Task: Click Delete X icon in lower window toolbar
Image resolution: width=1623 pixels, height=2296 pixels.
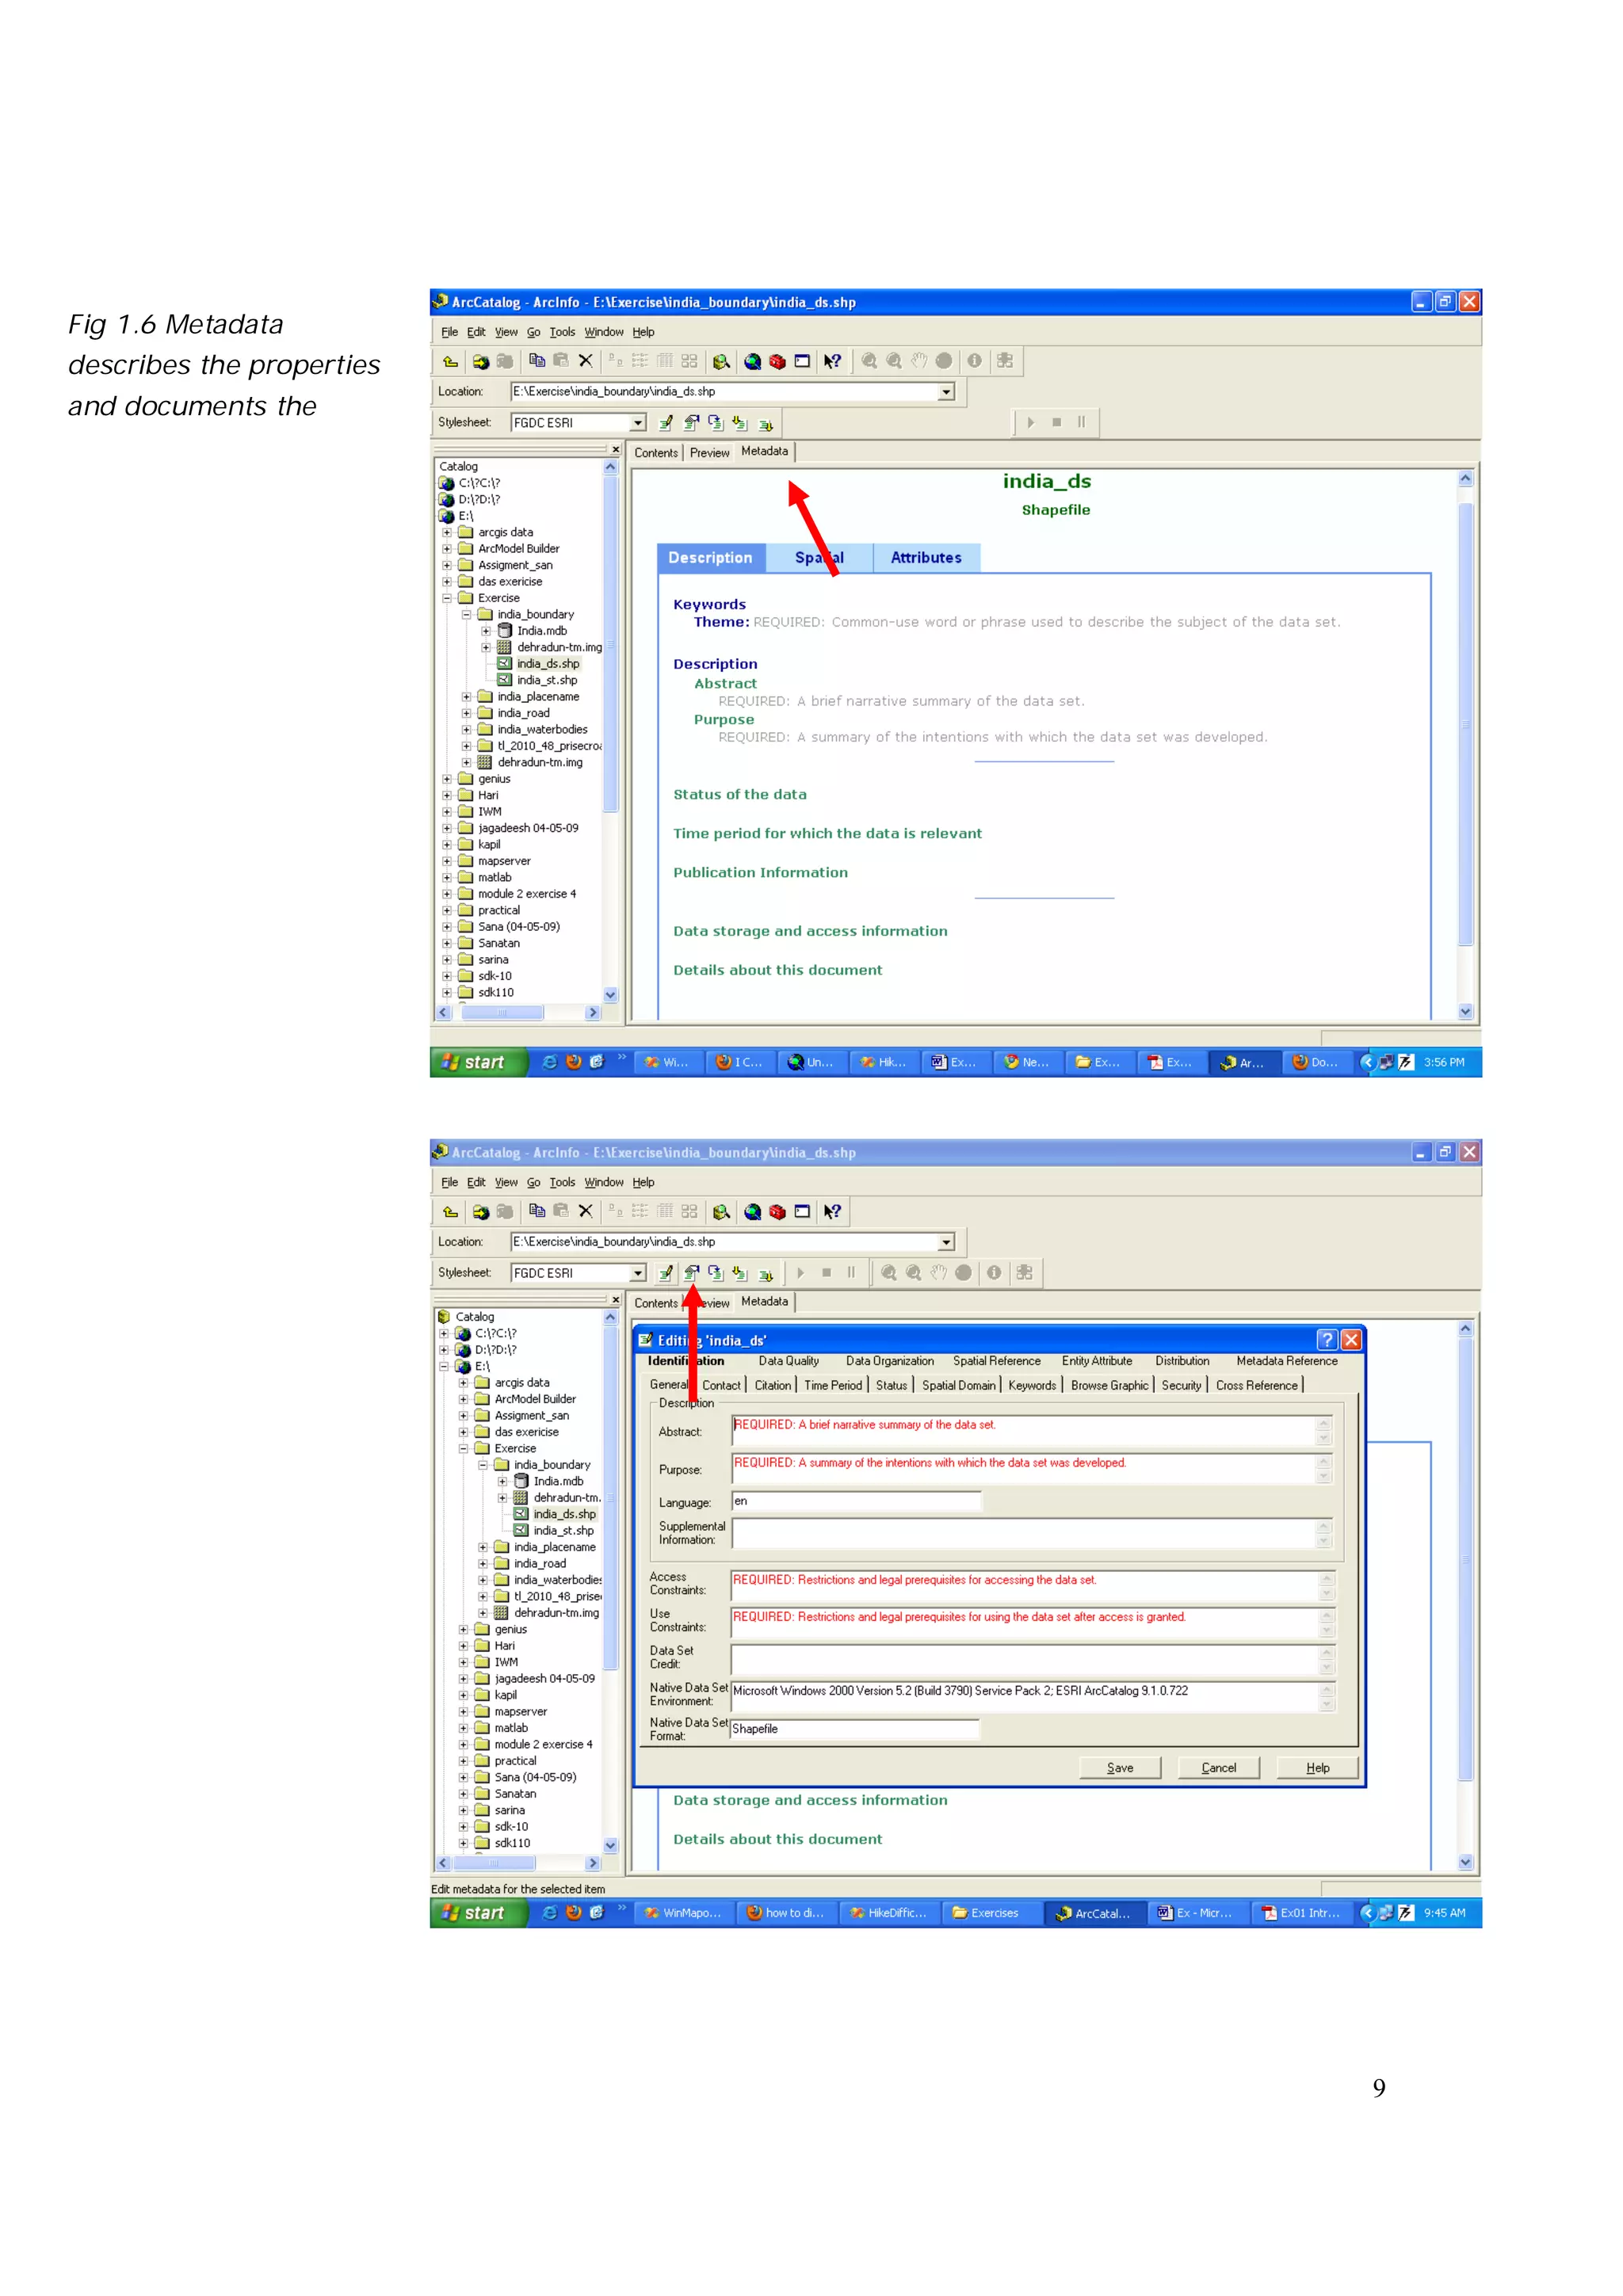Action: coord(586,1211)
